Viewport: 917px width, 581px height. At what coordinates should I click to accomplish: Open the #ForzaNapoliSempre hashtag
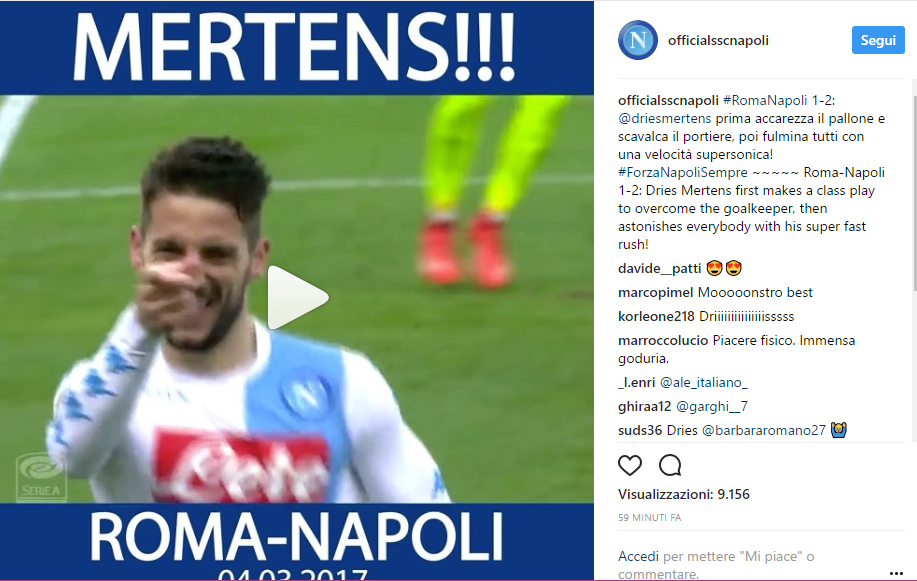tap(682, 173)
